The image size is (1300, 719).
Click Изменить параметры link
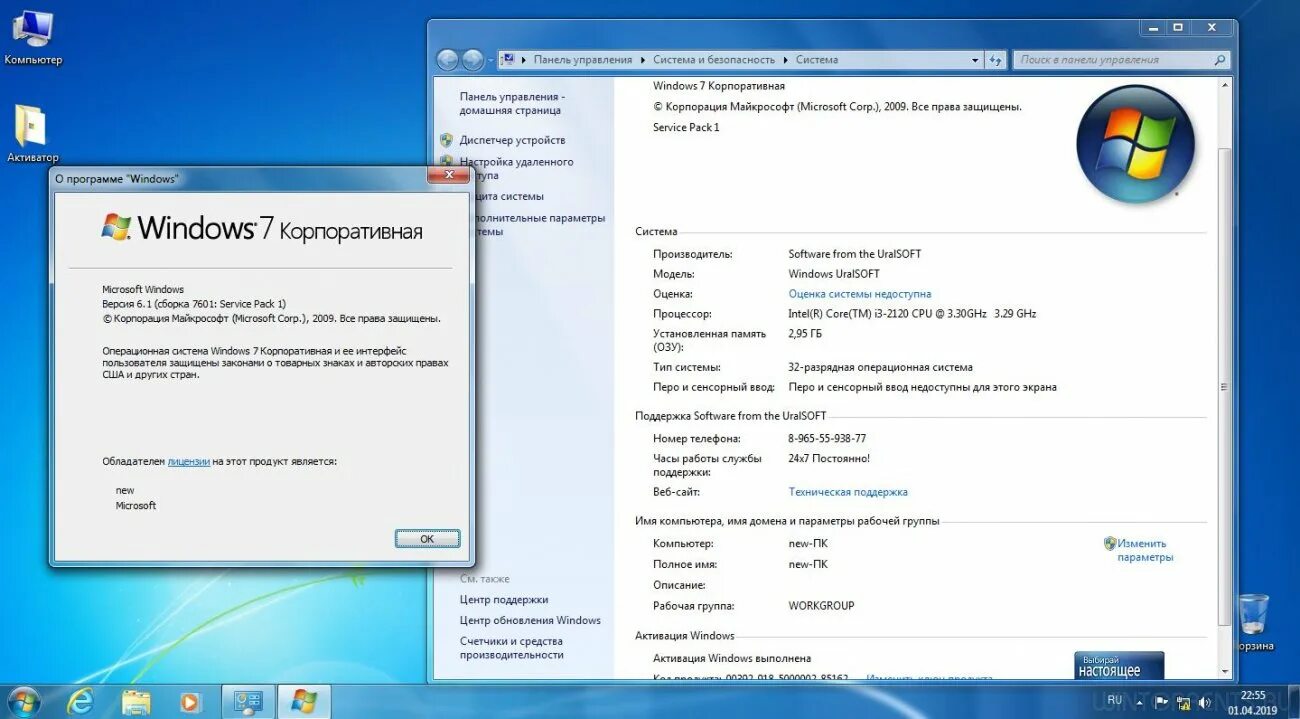point(1145,550)
